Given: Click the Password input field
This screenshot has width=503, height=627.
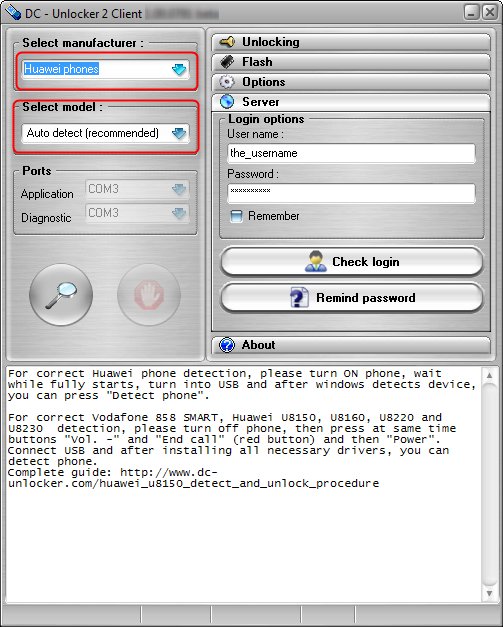Looking at the screenshot, I should (351, 194).
